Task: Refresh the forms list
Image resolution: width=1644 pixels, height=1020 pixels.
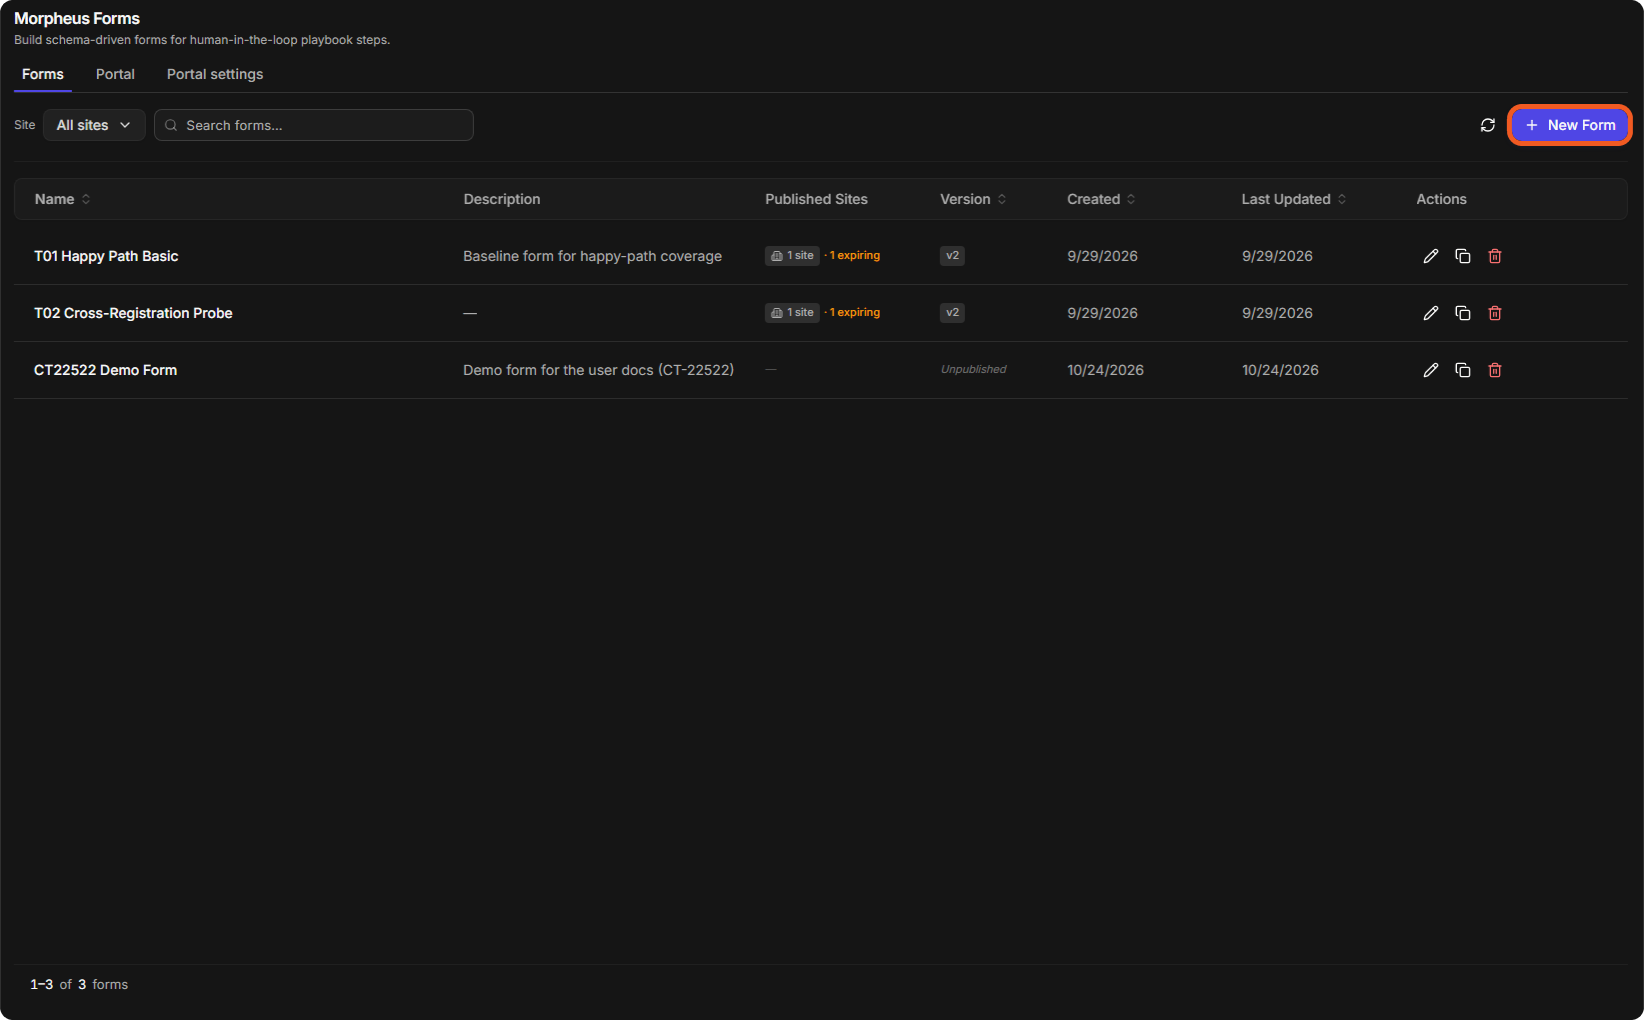Action: (1488, 125)
